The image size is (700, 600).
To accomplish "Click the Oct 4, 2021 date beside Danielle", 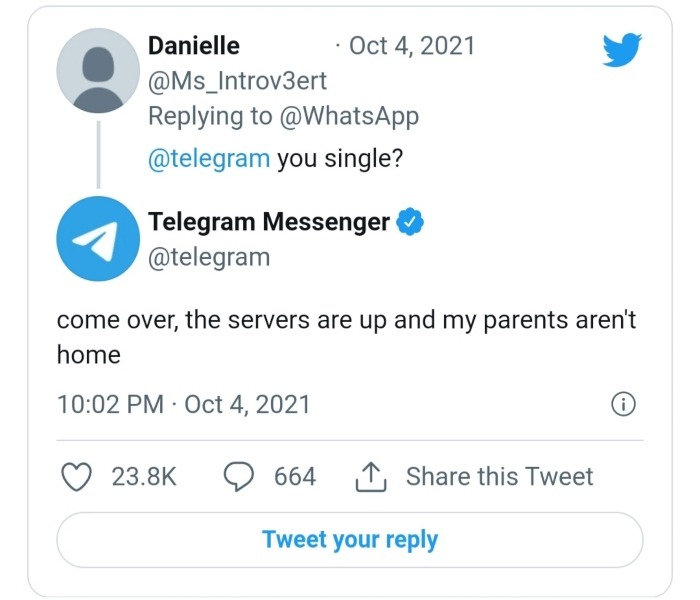I will (x=412, y=46).
